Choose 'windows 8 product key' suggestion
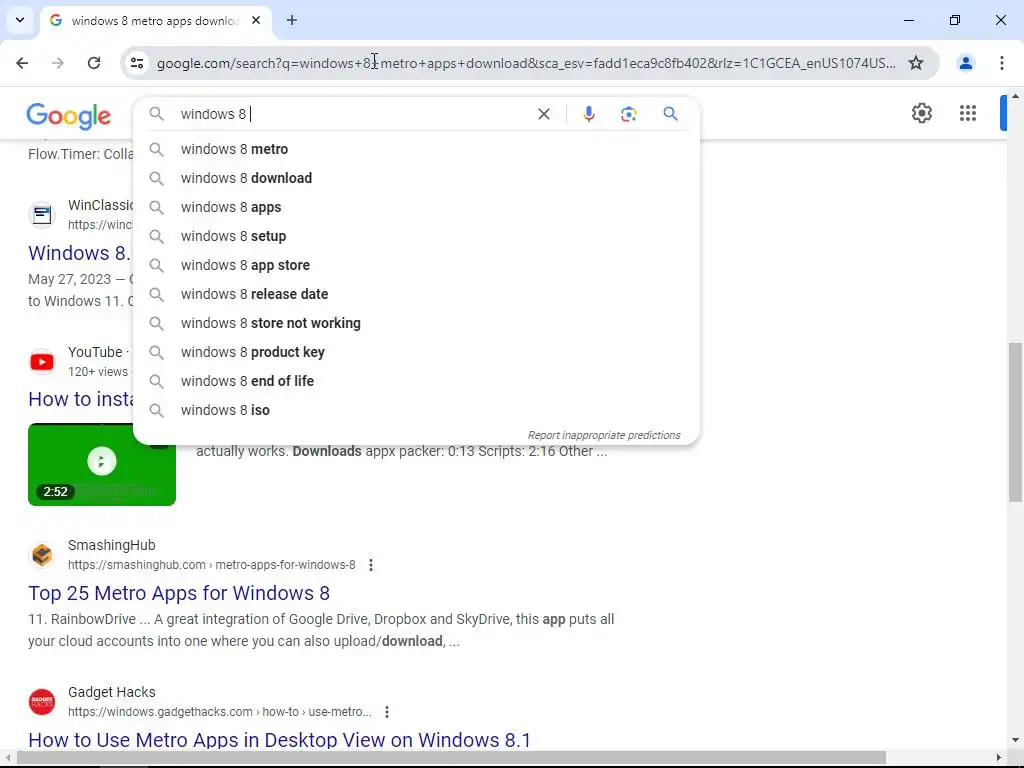 pos(416,351)
